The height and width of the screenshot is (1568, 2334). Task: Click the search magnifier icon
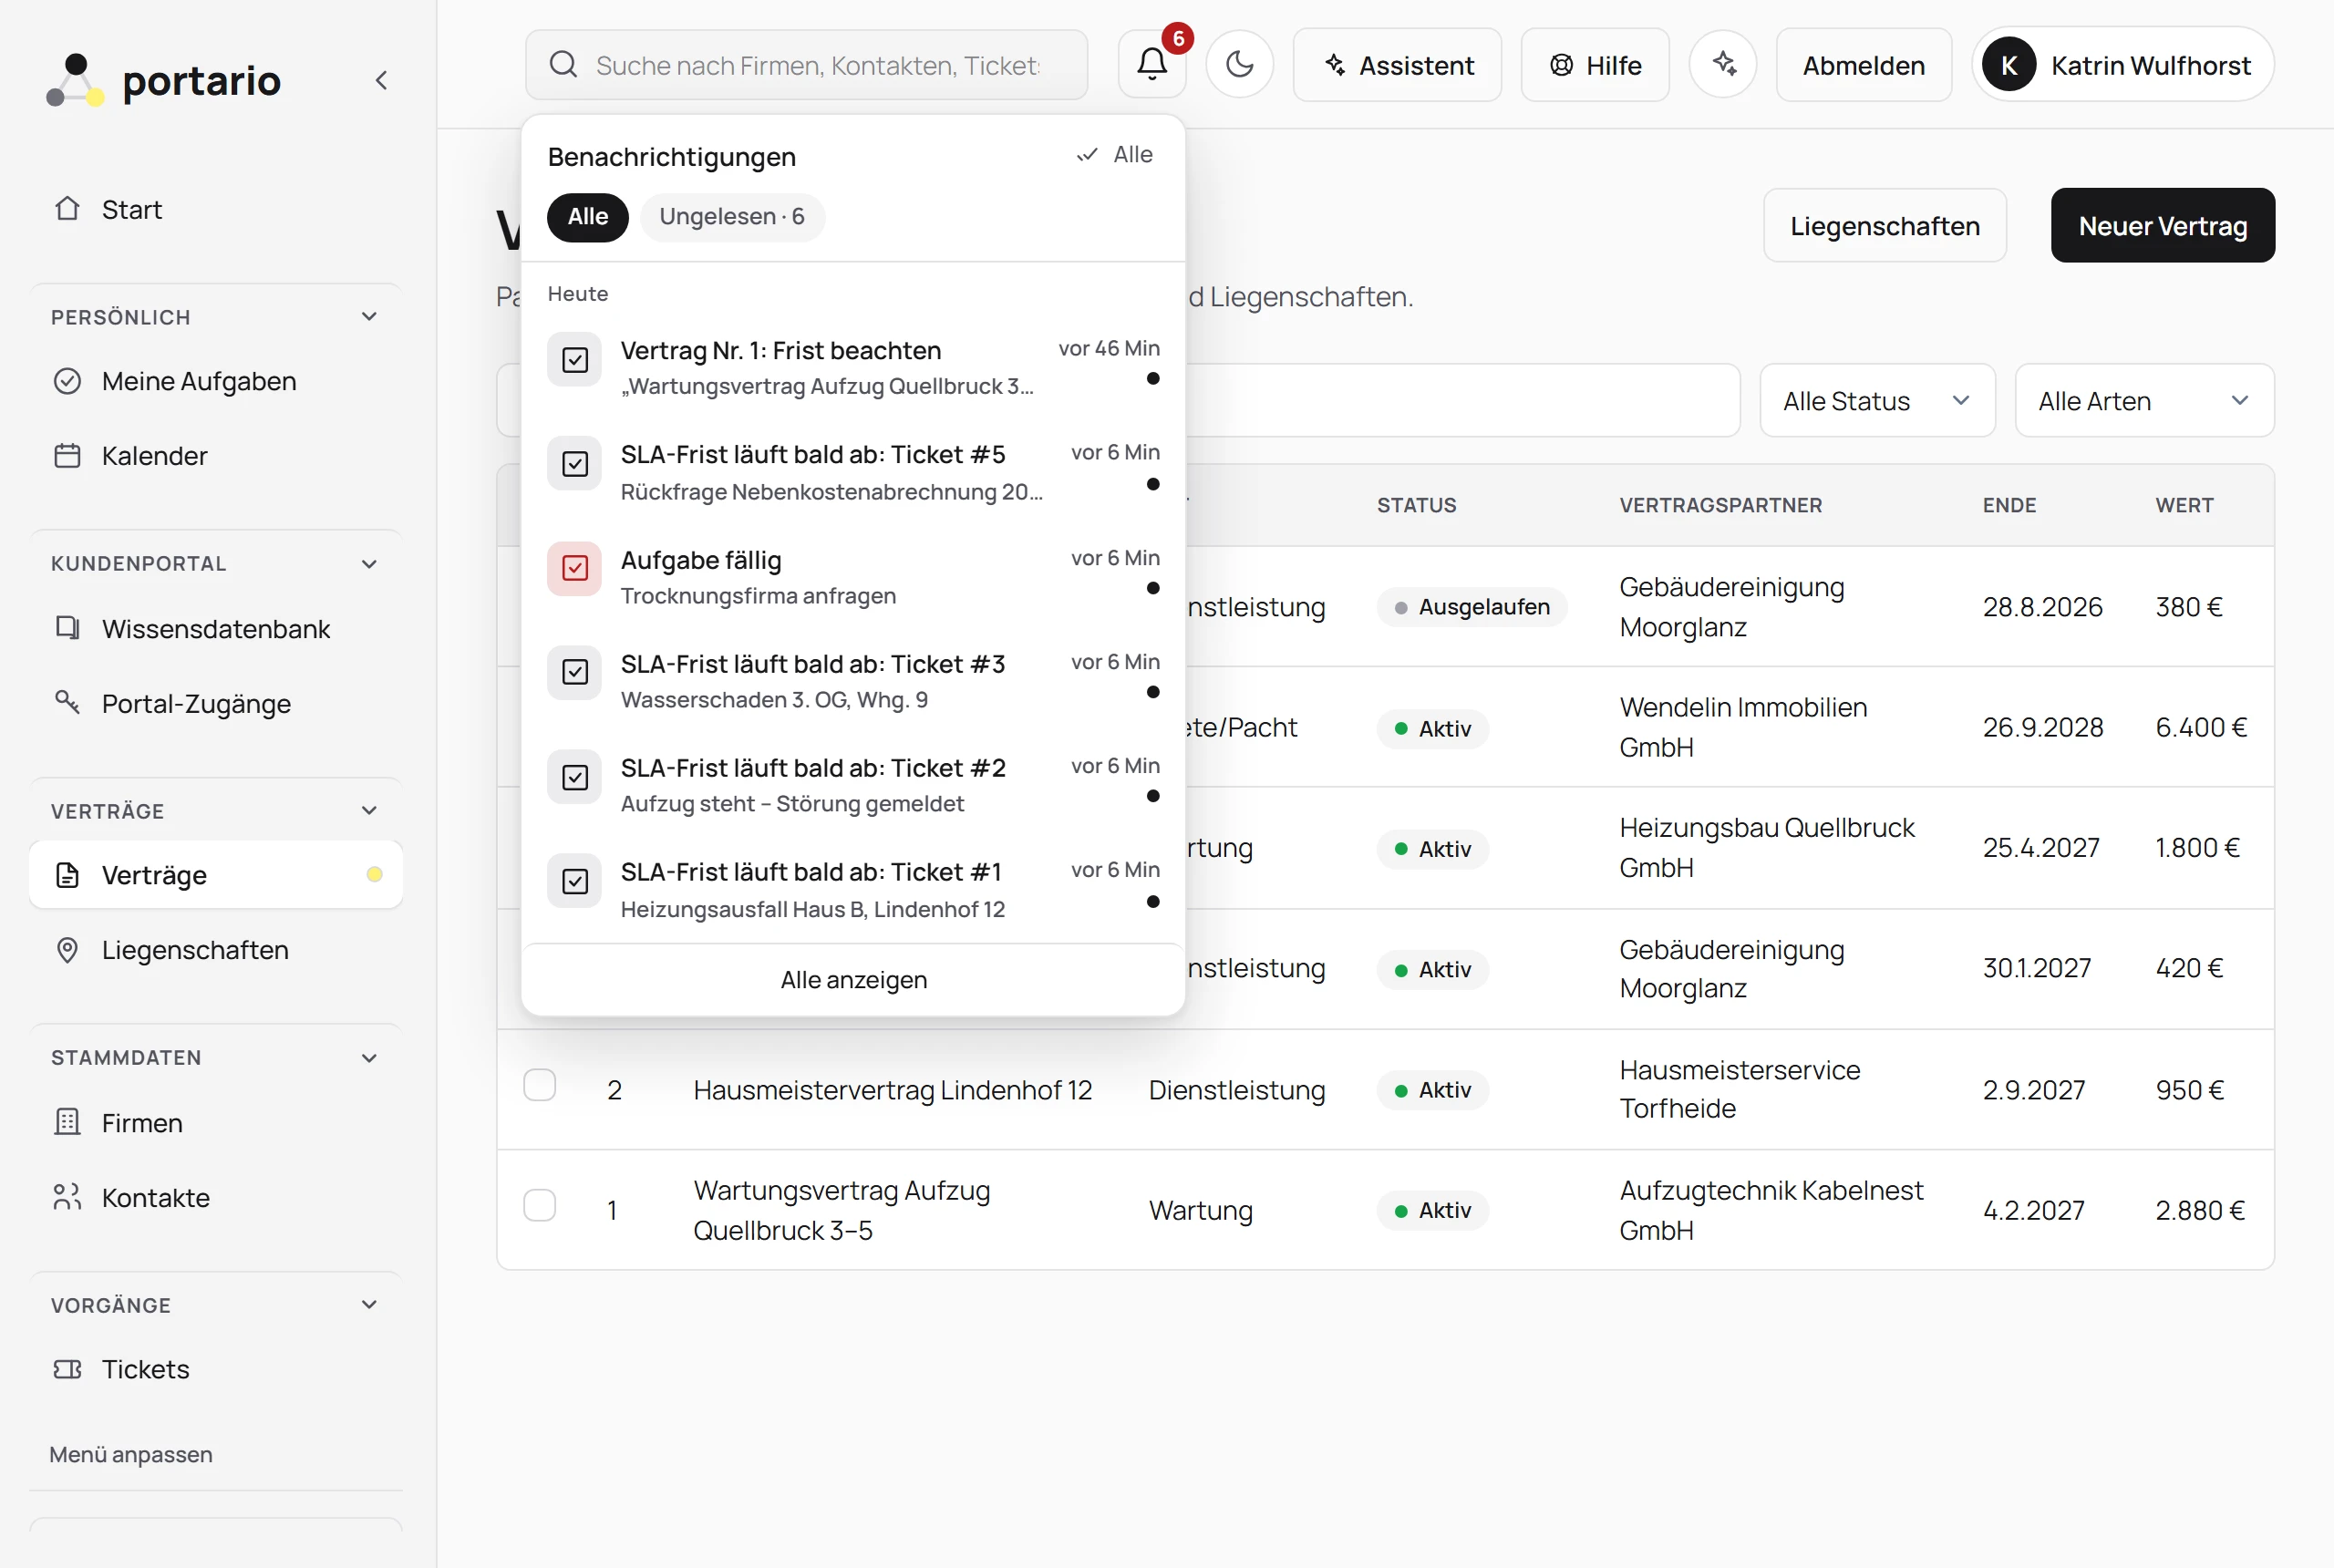click(564, 65)
